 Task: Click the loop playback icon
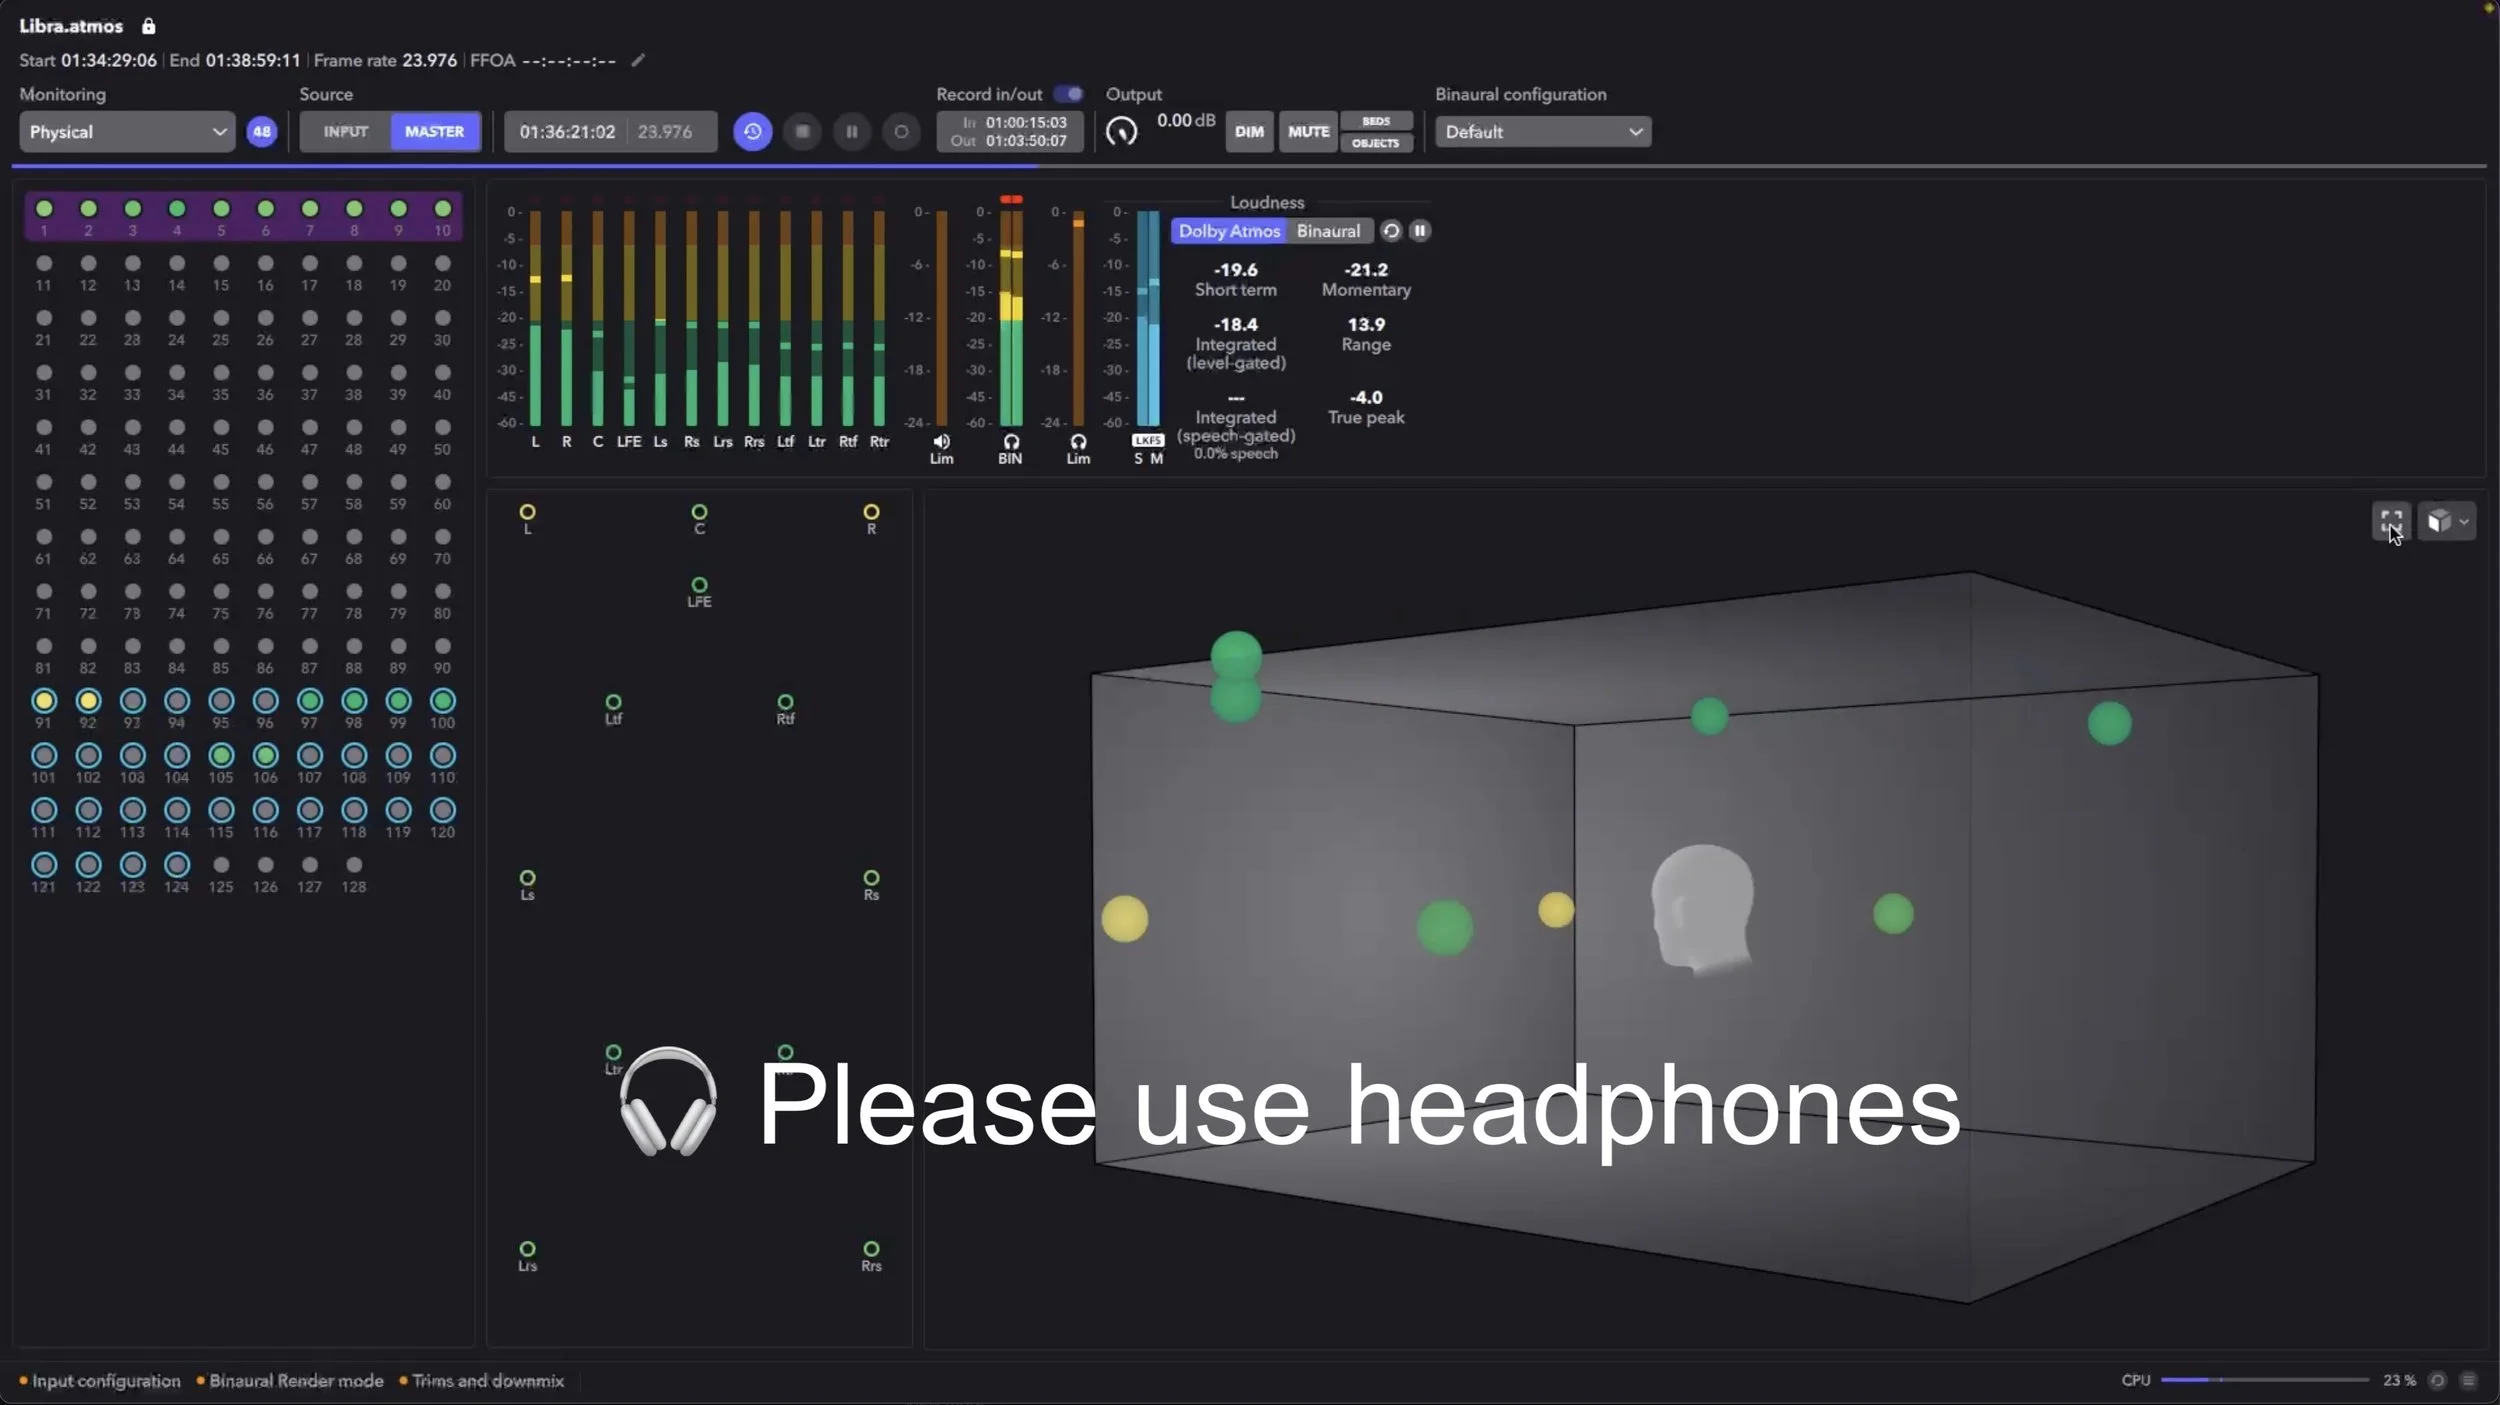click(752, 132)
